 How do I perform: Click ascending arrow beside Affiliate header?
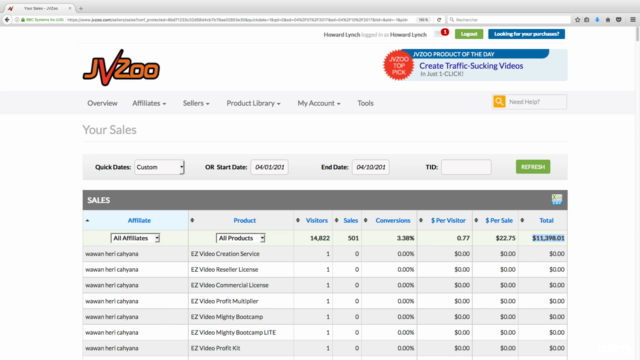click(87, 220)
